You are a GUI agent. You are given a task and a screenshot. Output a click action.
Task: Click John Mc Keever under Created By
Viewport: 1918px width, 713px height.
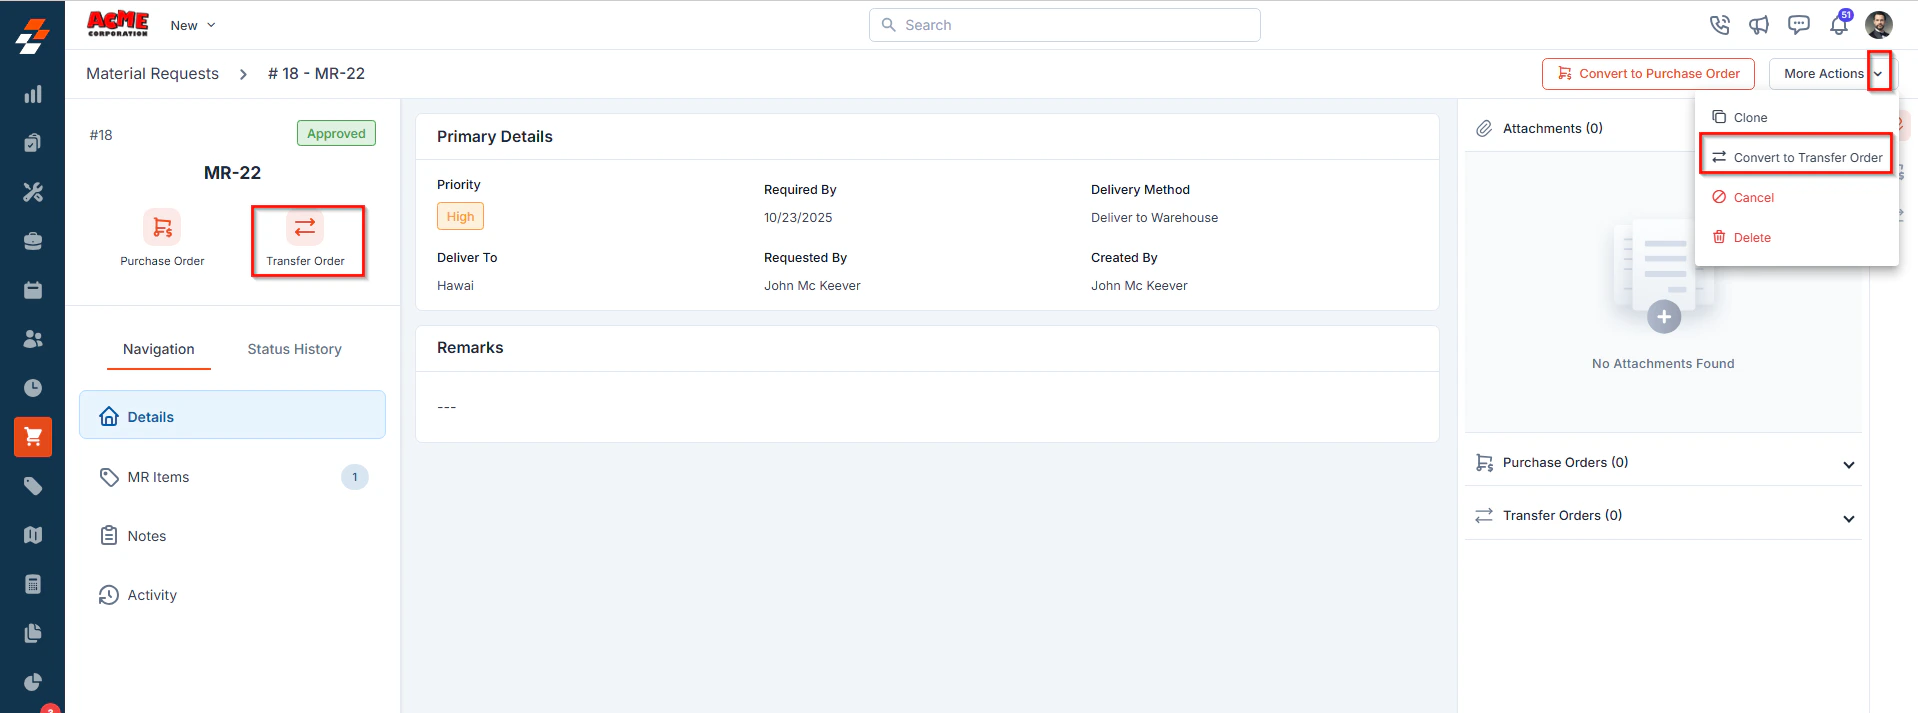1139,285
